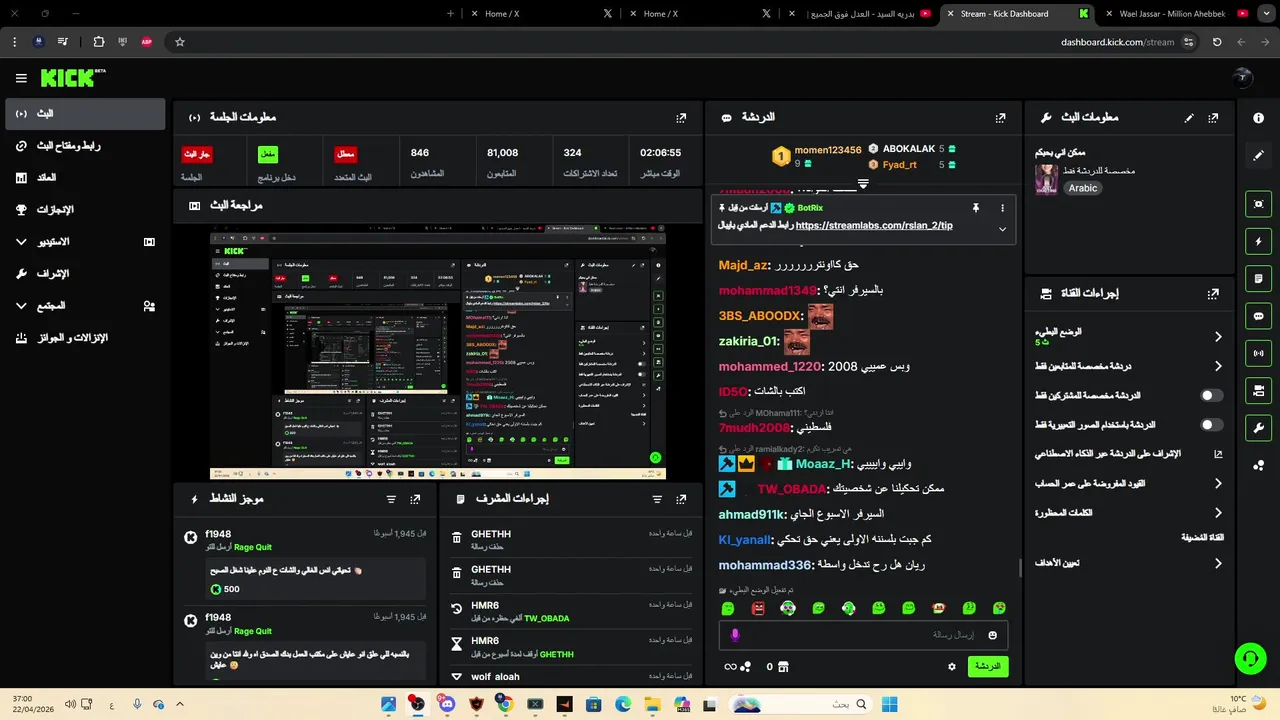Click the pencil edit icon in the right rail
The image size is (1280, 720).
tap(1258, 156)
